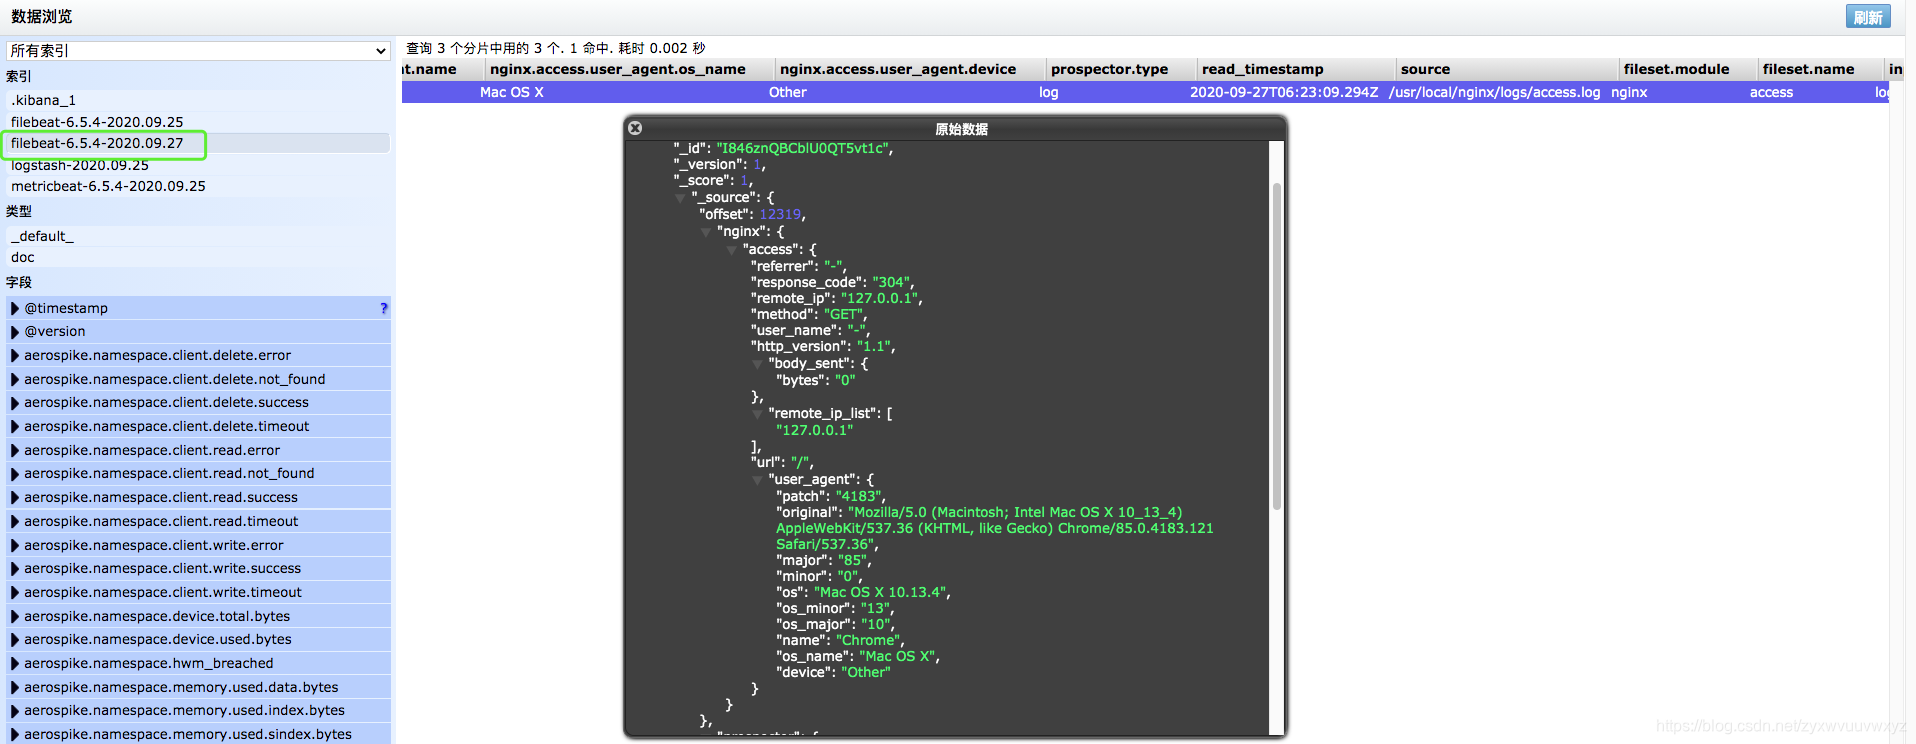This screenshot has height=744, width=1916.
Task: Collapse the "body_sent" JSON node
Action: point(758,364)
